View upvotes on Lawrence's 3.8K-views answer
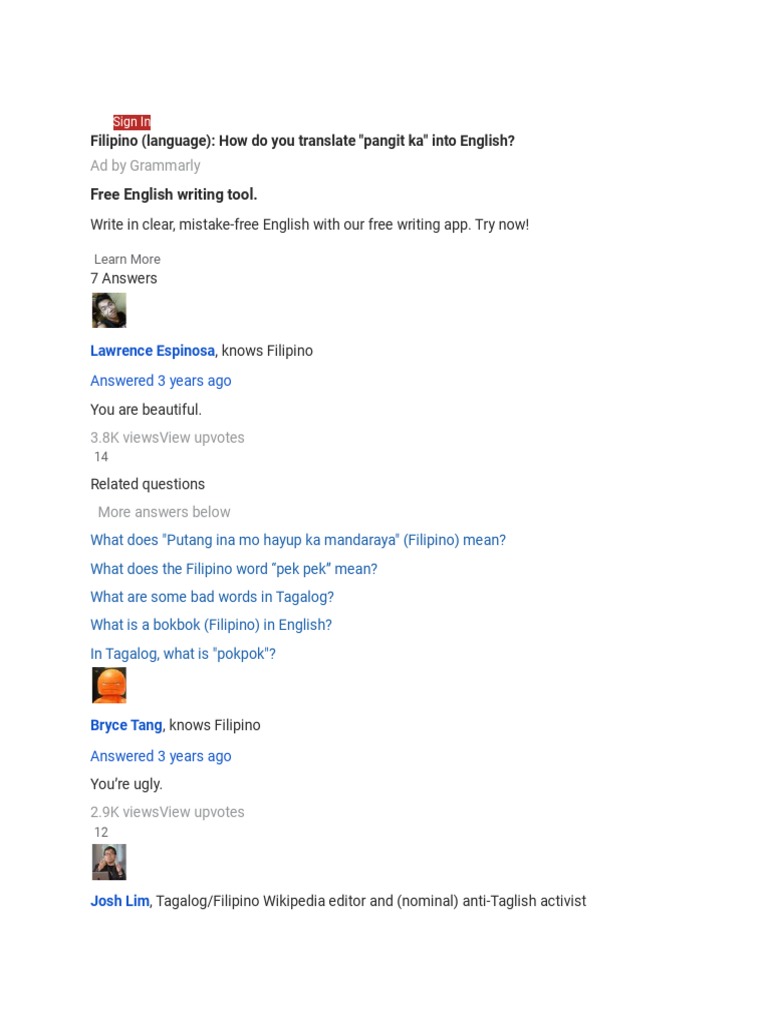768x1024 pixels. 202,438
